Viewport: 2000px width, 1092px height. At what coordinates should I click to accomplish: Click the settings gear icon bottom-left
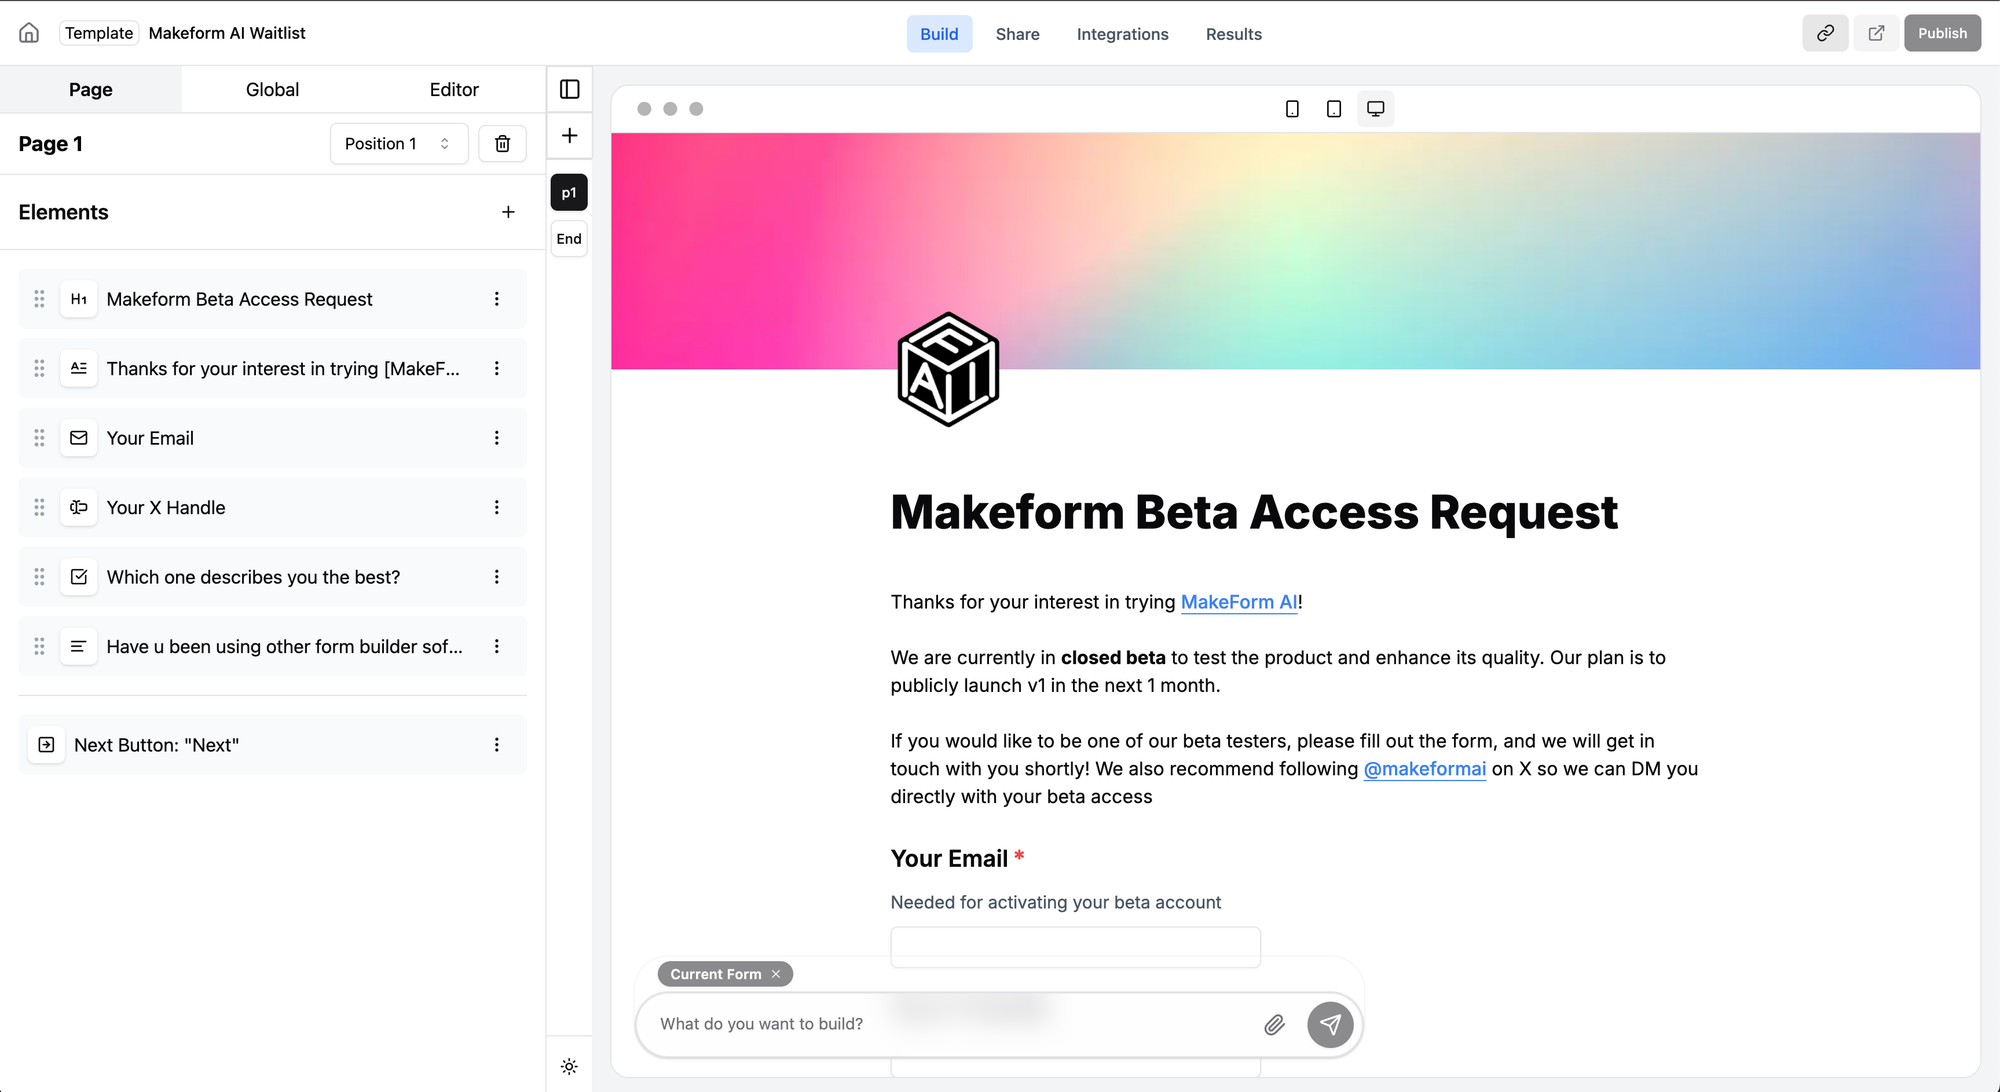coord(569,1066)
